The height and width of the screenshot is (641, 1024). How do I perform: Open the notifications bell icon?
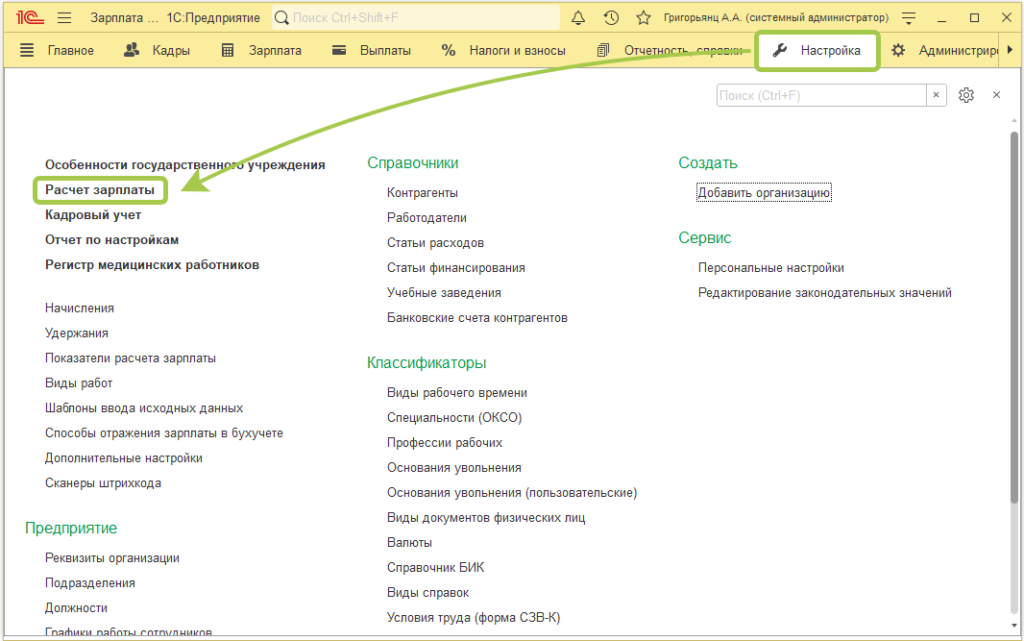click(579, 18)
